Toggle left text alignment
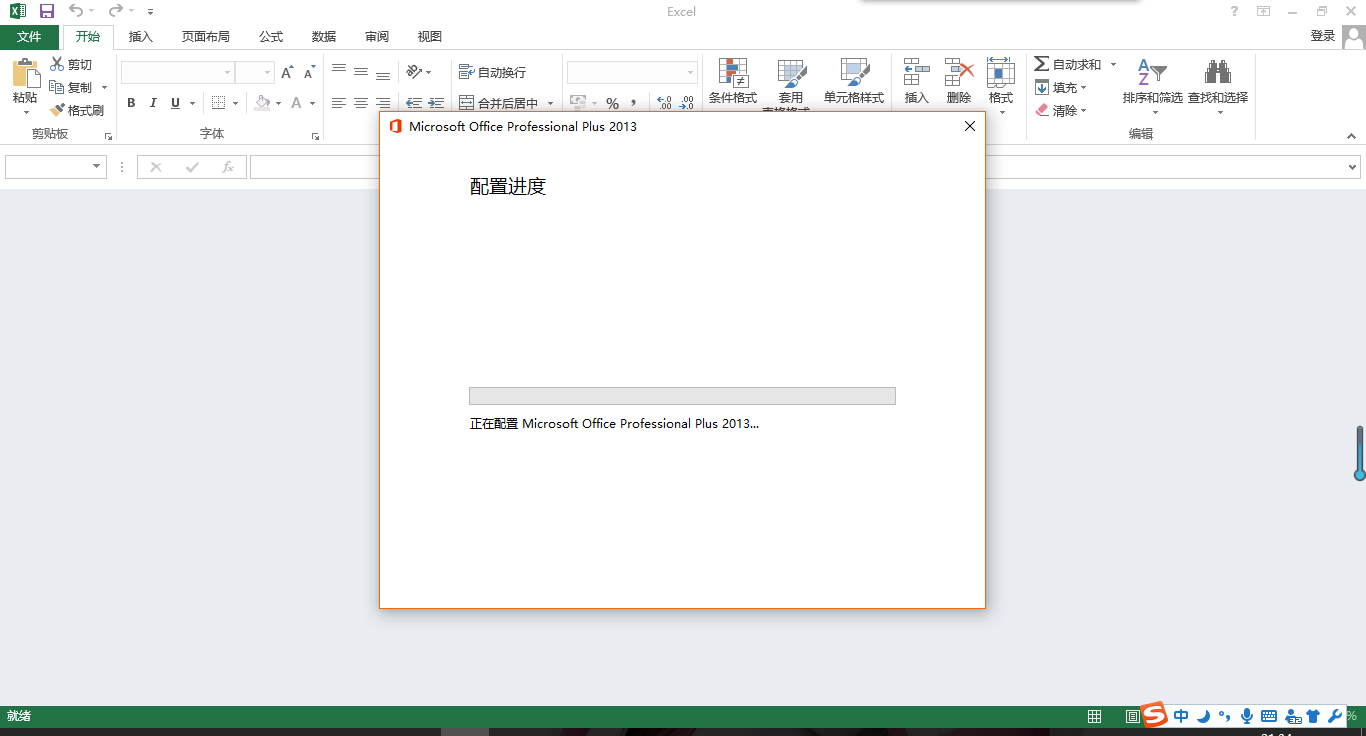Image resolution: width=1366 pixels, height=736 pixels. tap(339, 103)
